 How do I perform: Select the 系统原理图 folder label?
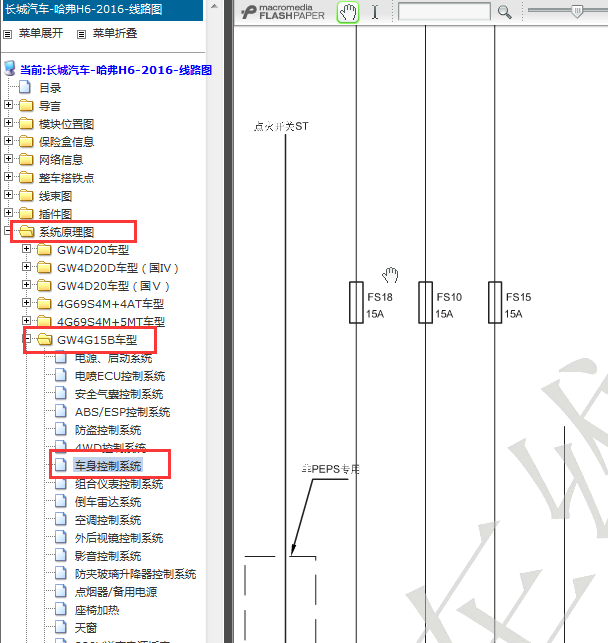[66, 232]
